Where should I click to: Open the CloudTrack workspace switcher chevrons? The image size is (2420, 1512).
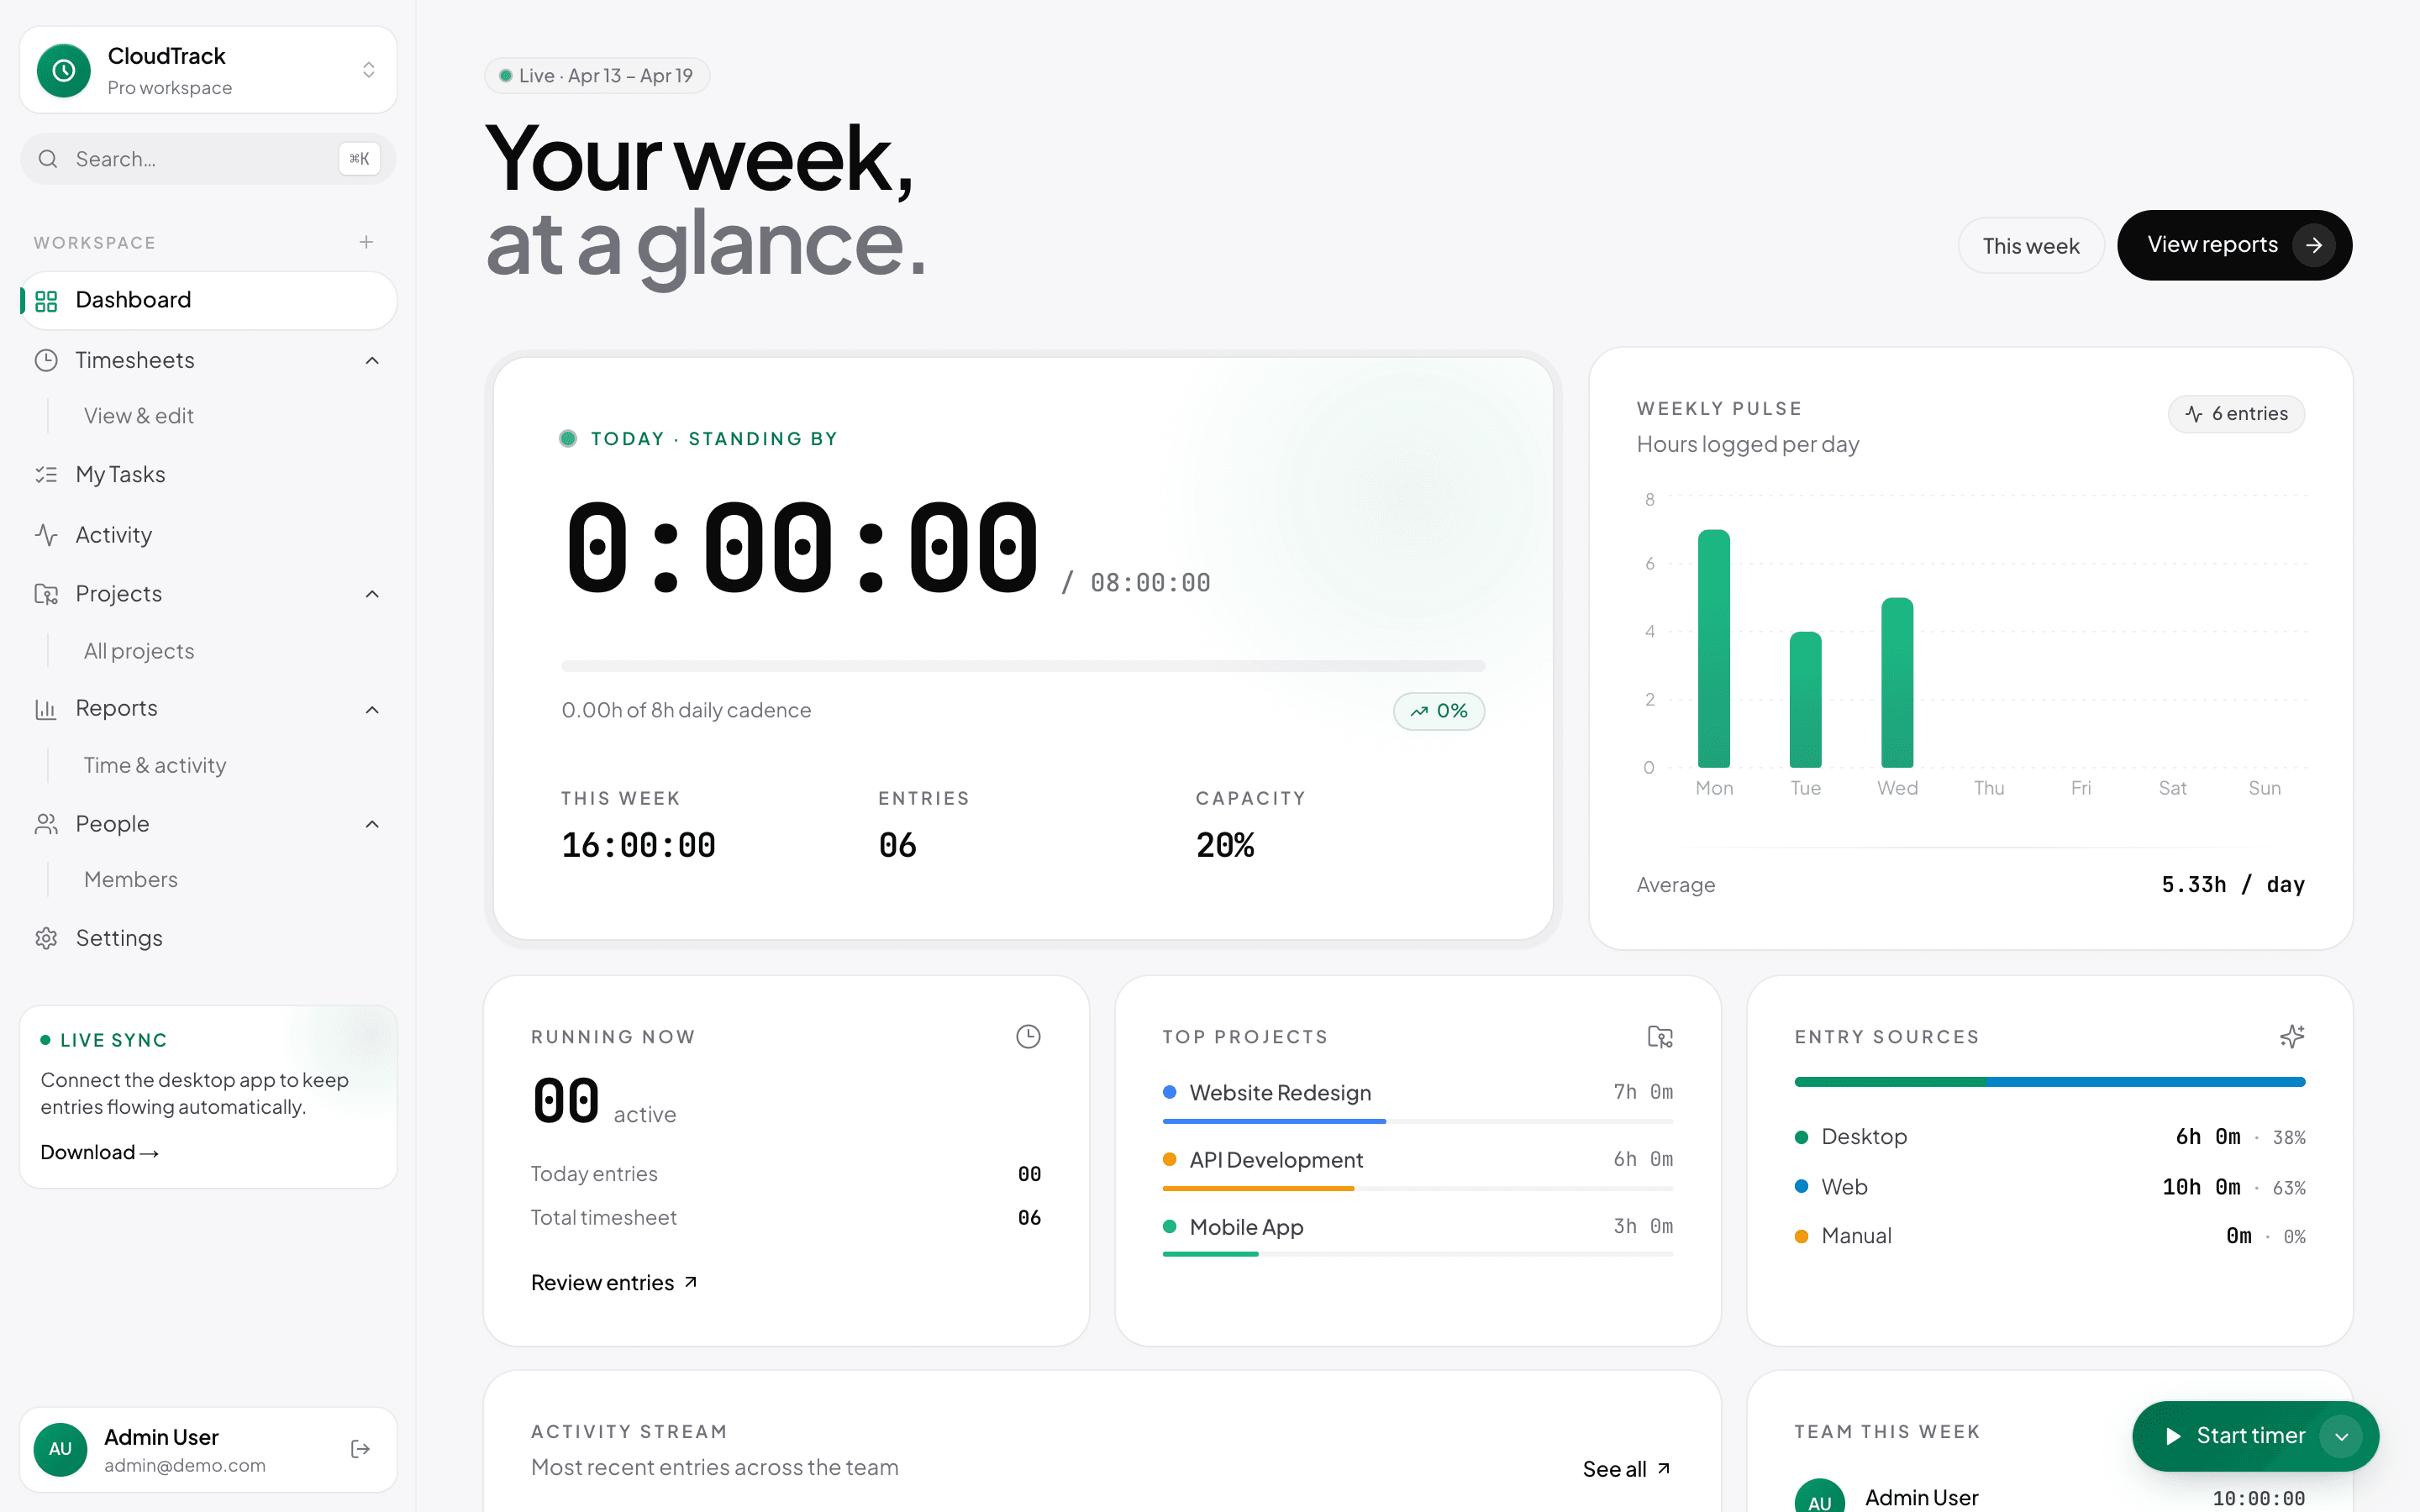[x=369, y=70]
